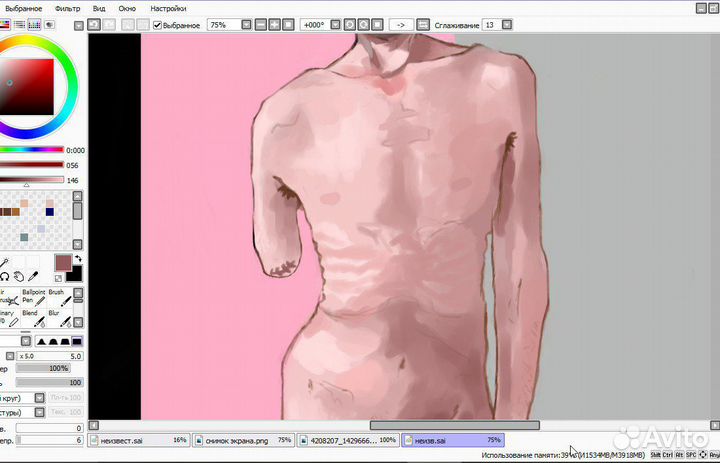Click the canvas horizontal scrollbar thumb
Viewport: 720px width, 463px height.
coord(454,425)
